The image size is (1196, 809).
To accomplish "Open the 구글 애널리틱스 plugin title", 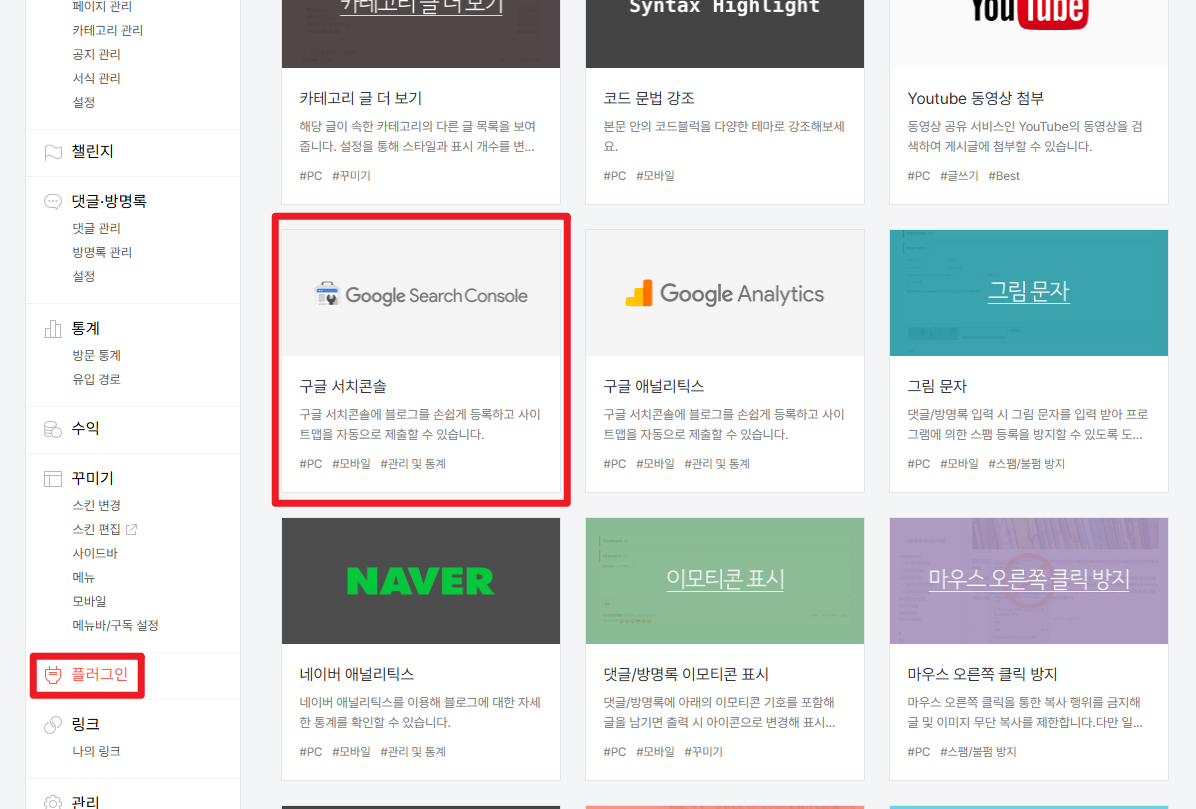I will 654,387.
